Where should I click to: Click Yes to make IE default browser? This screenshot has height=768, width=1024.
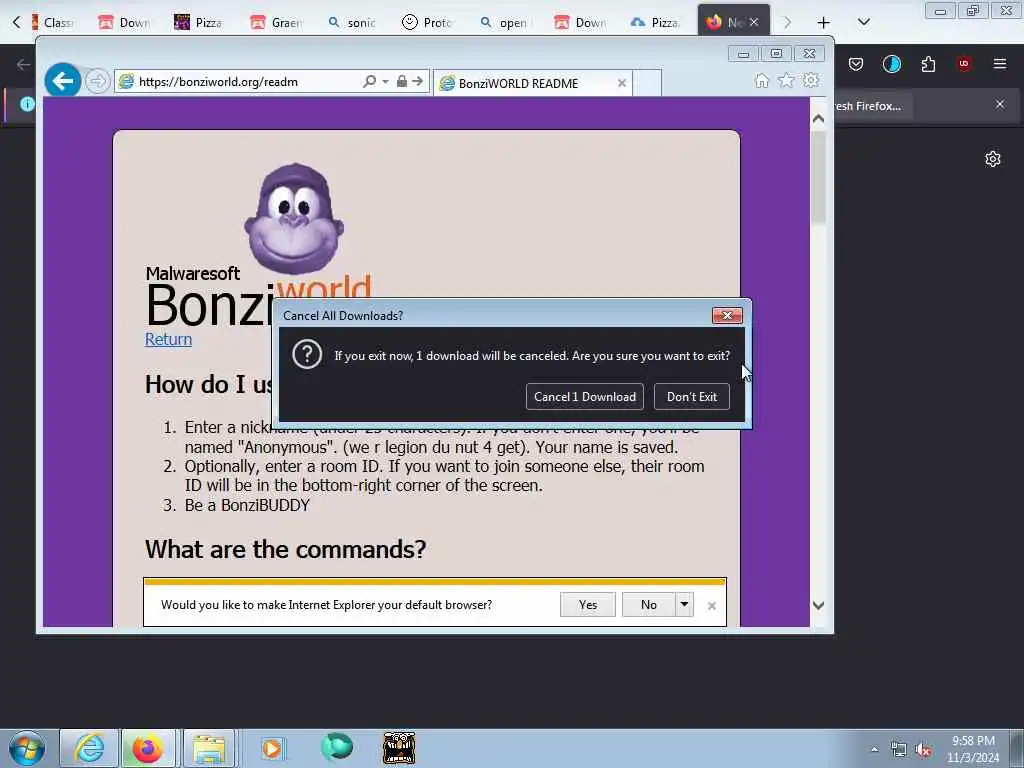click(x=588, y=605)
